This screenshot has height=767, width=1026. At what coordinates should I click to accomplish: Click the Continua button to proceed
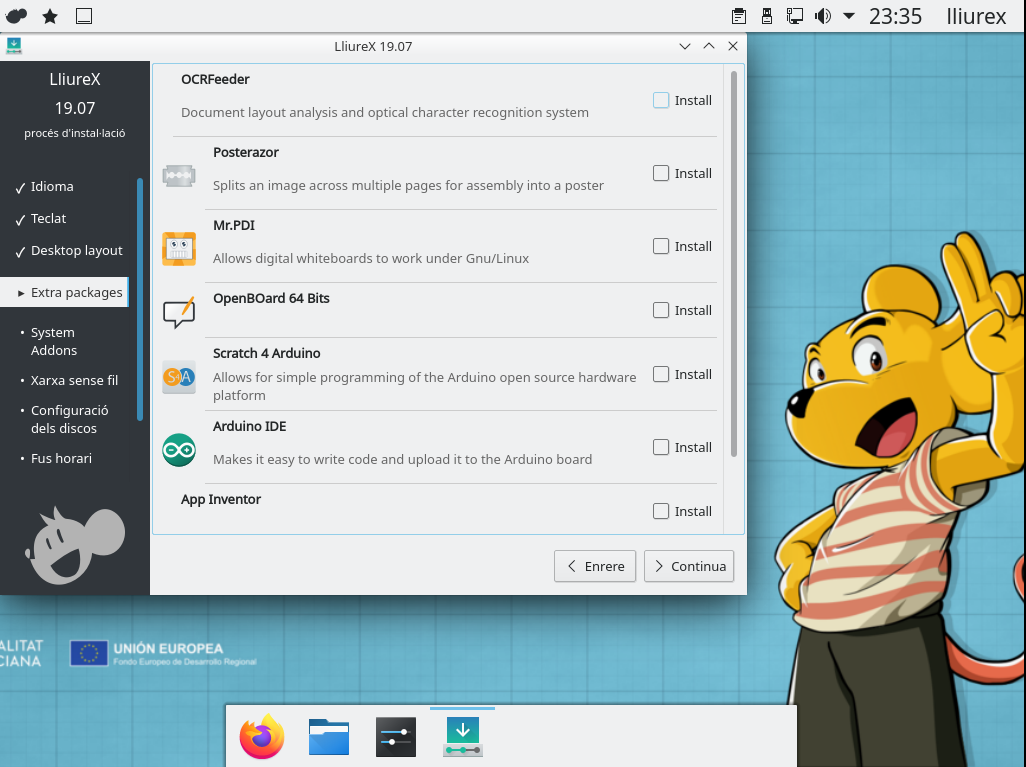(689, 566)
